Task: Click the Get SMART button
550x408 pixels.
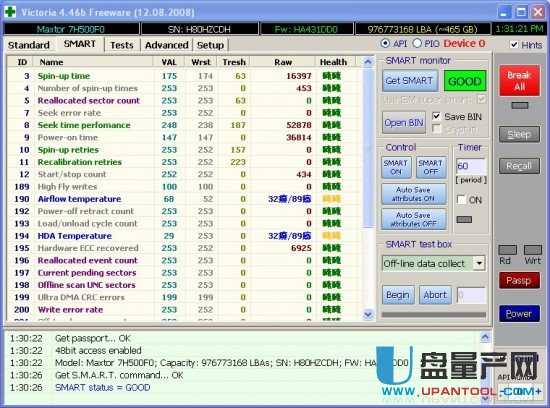Action: 409,81
